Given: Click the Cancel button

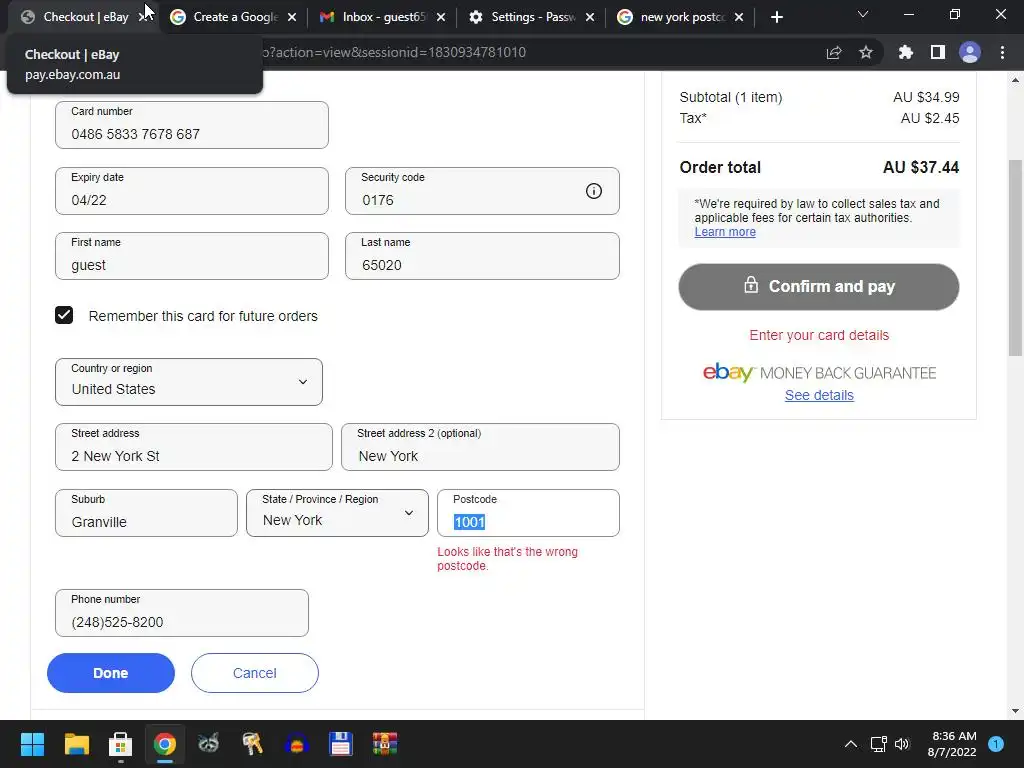Looking at the screenshot, I should (x=255, y=673).
